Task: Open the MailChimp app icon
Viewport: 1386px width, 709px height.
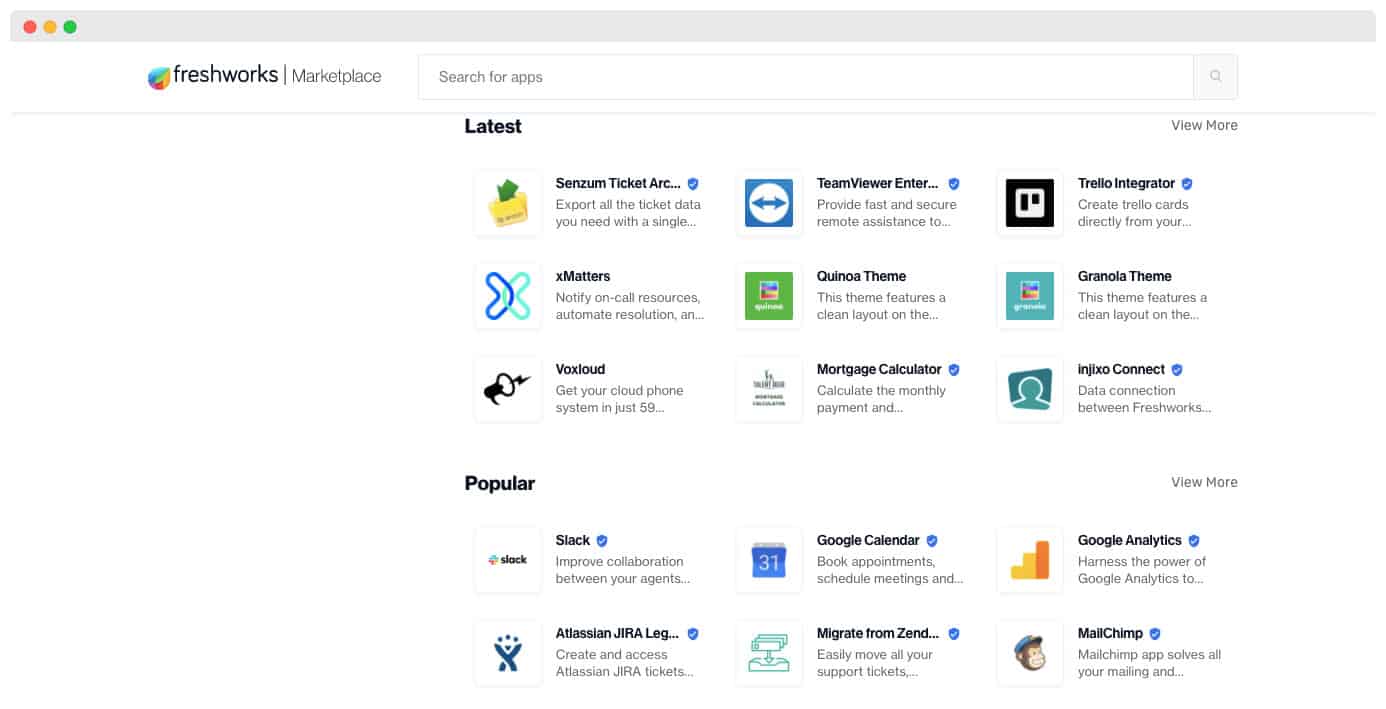Action: (1030, 653)
